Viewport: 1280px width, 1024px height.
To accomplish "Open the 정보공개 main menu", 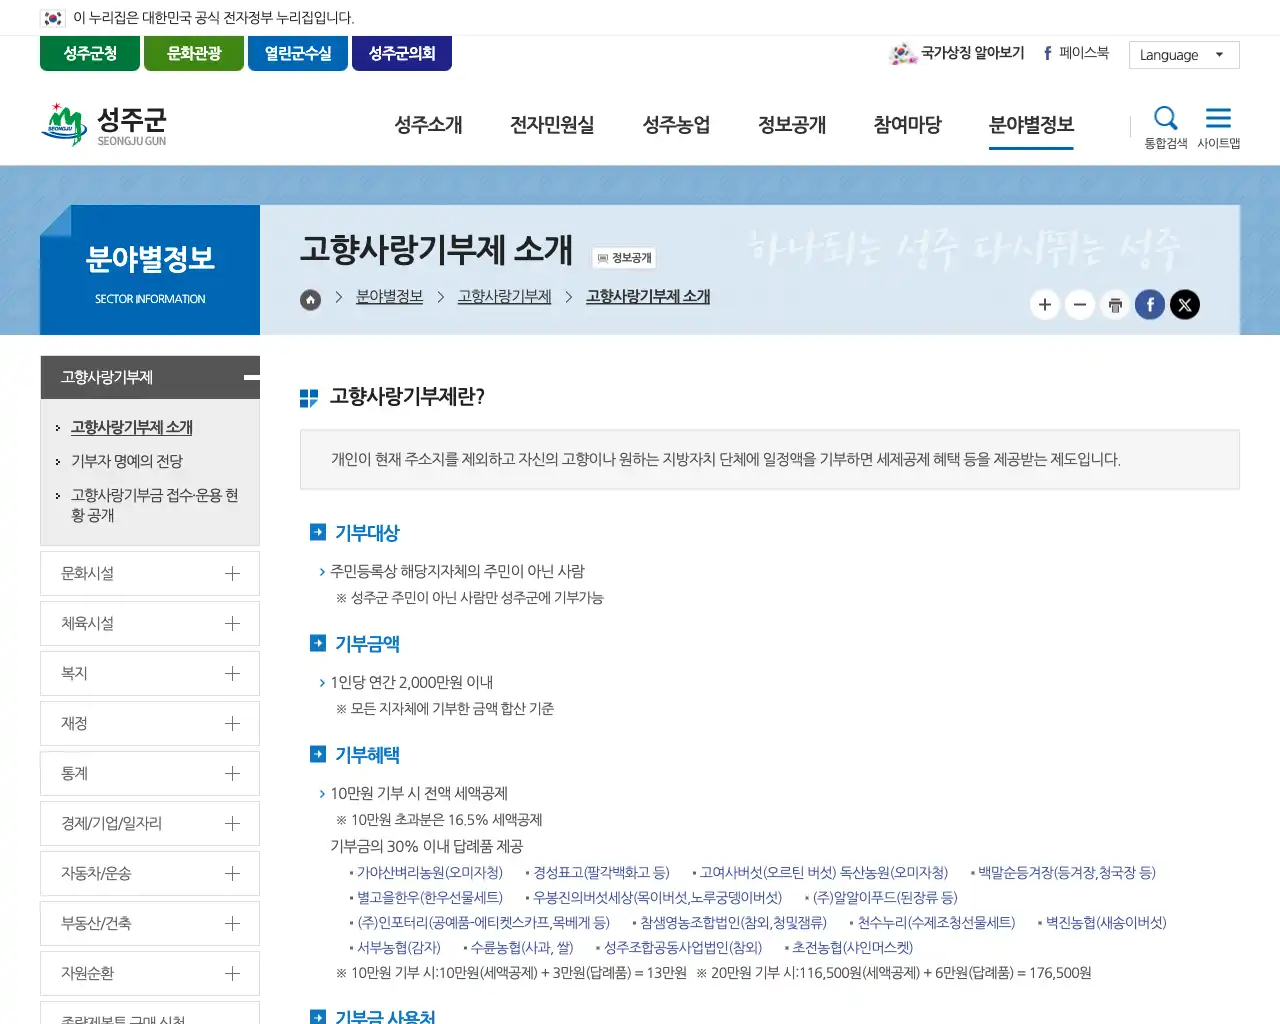I will 792,125.
